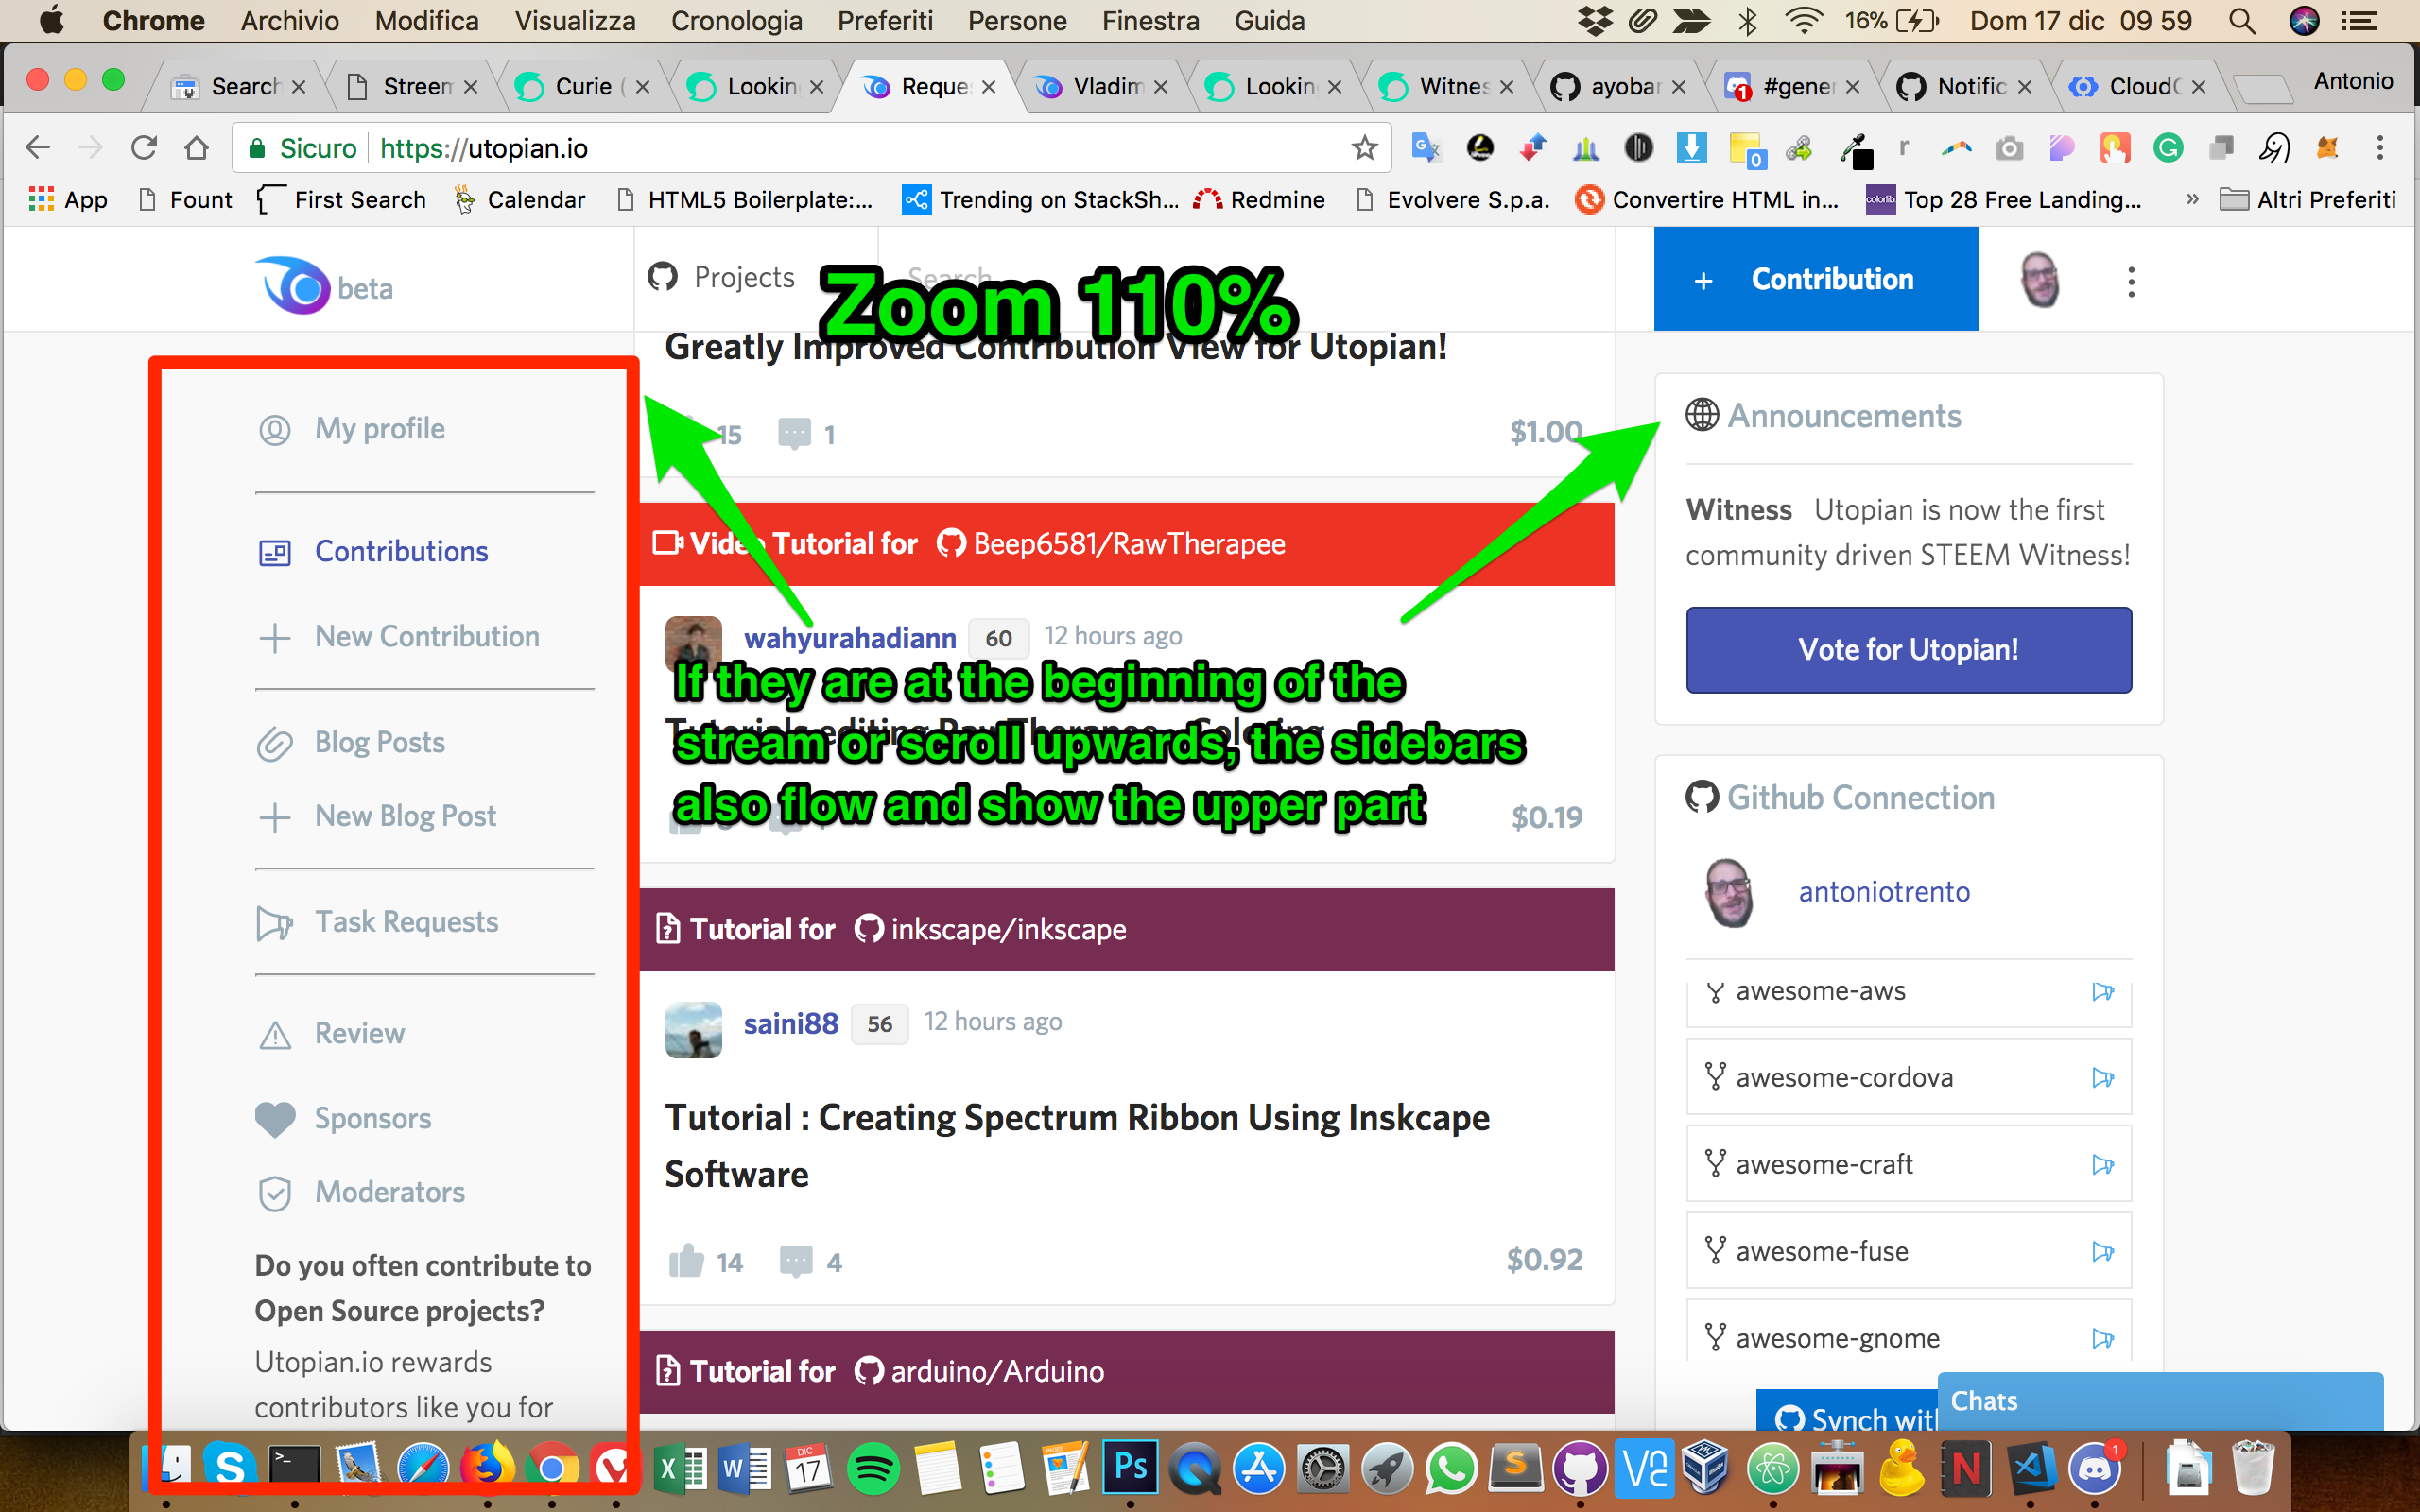Switch to the Streem tab
Screen dimensions: 2420x1512
coord(410,87)
